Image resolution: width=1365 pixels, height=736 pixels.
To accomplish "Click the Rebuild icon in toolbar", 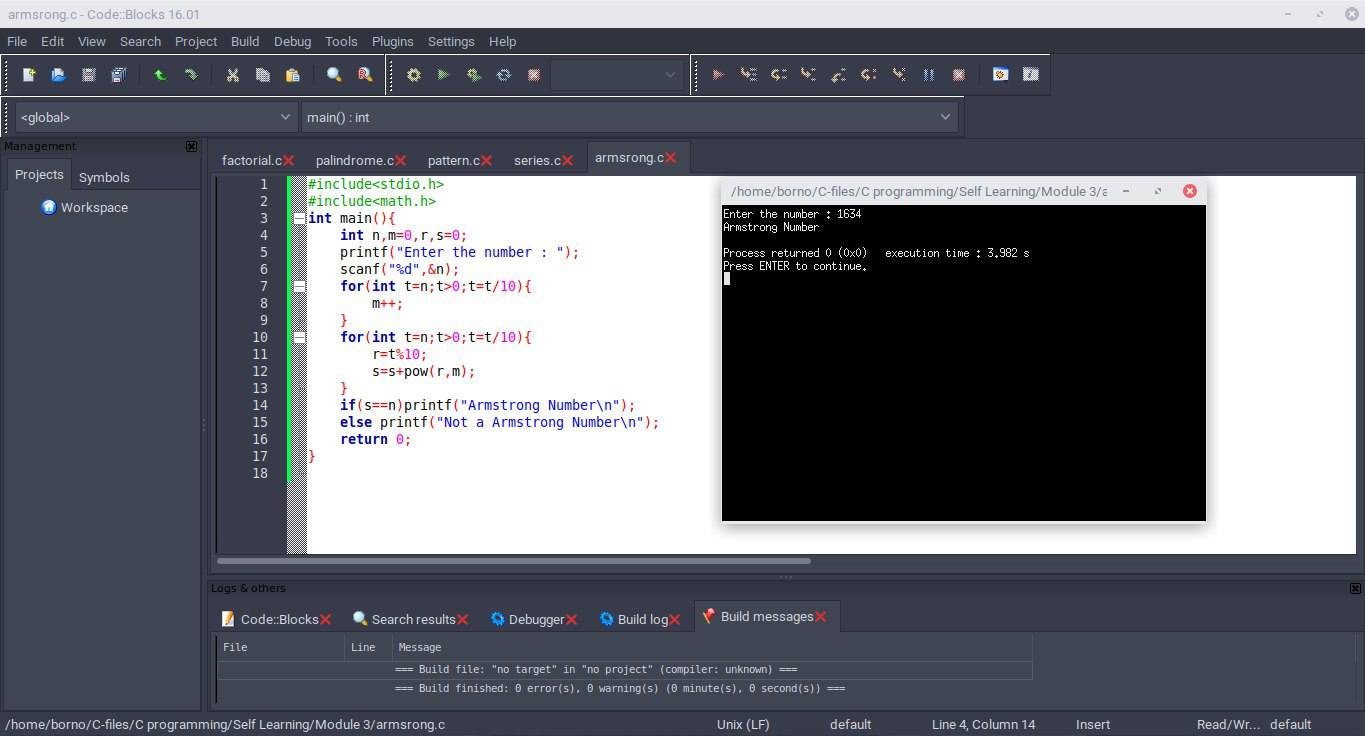I will pyautogui.click(x=503, y=75).
